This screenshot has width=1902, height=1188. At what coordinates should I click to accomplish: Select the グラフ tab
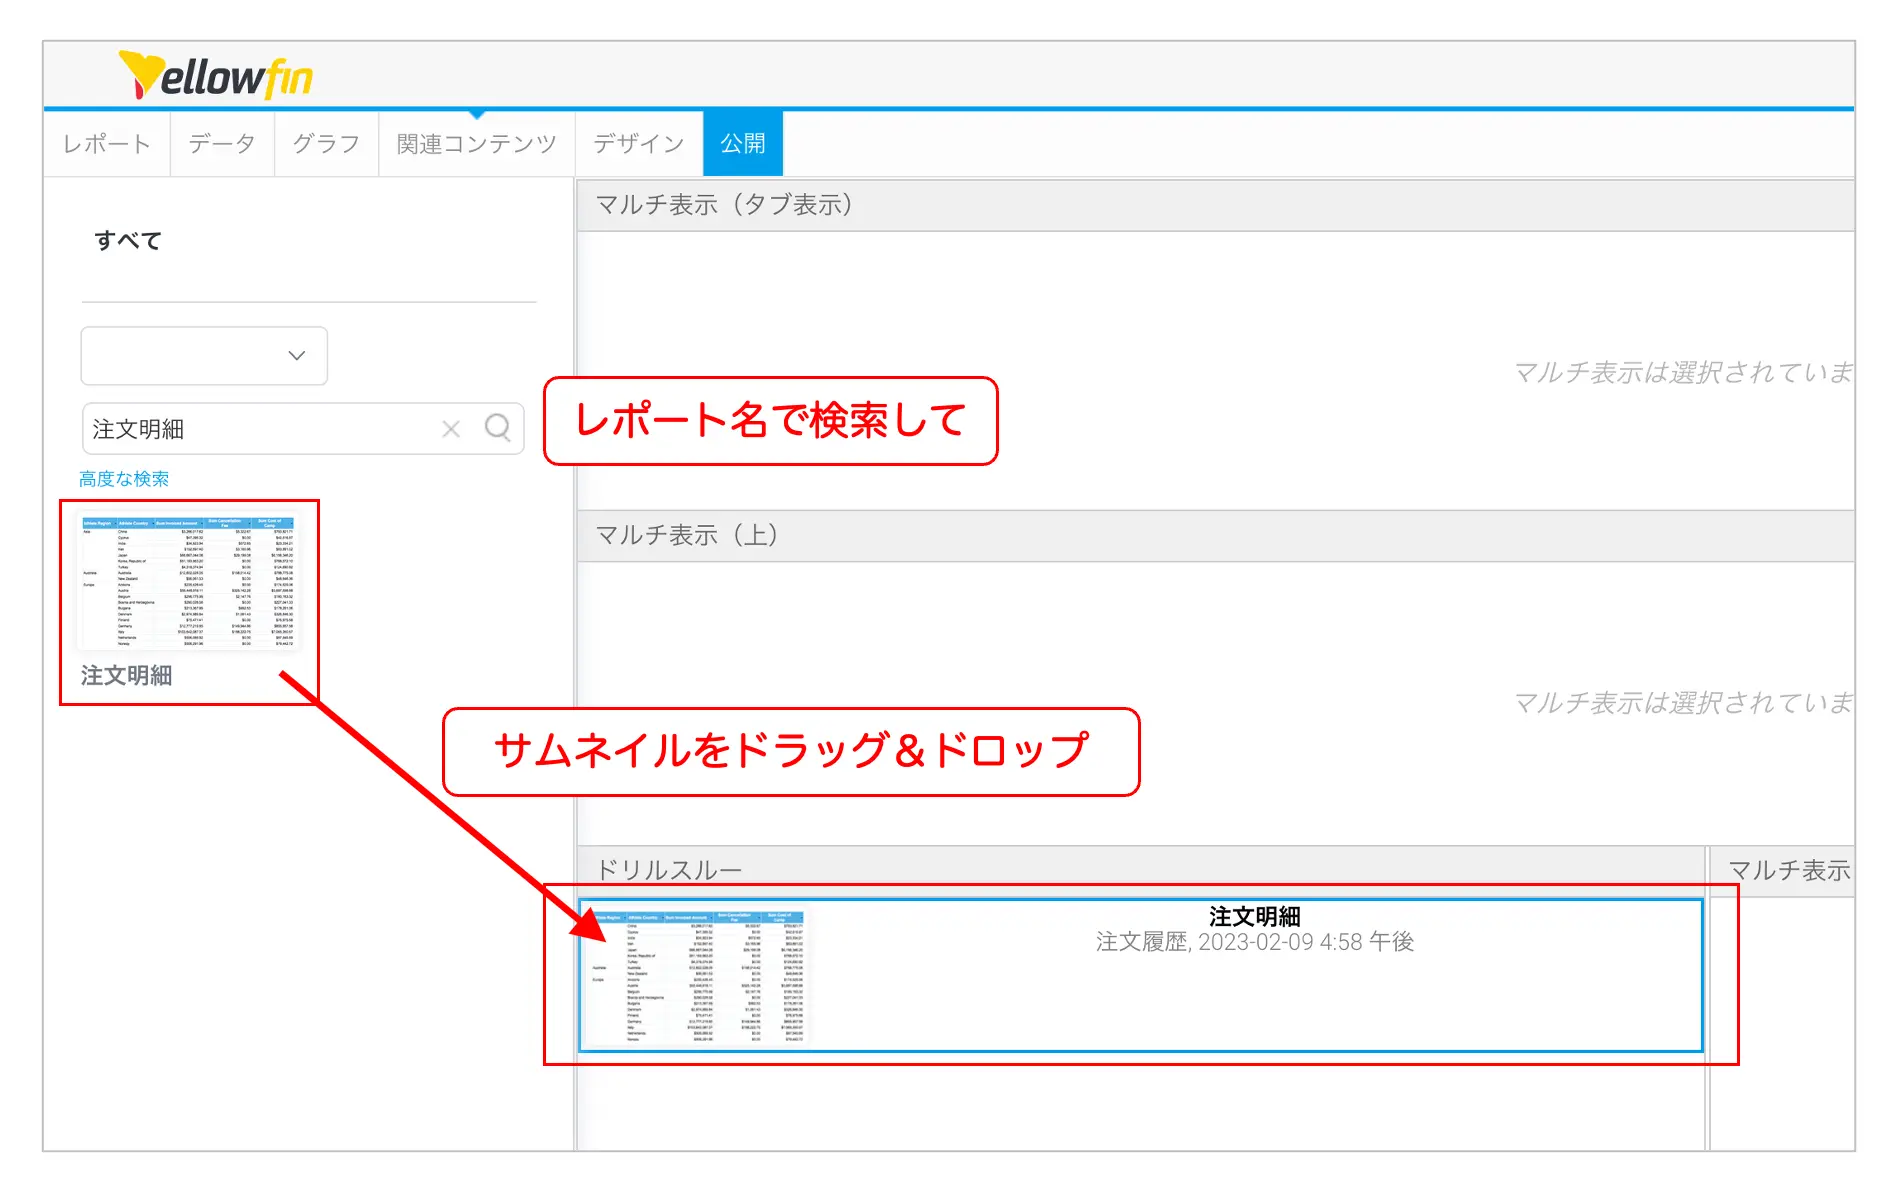[x=326, y=144]
